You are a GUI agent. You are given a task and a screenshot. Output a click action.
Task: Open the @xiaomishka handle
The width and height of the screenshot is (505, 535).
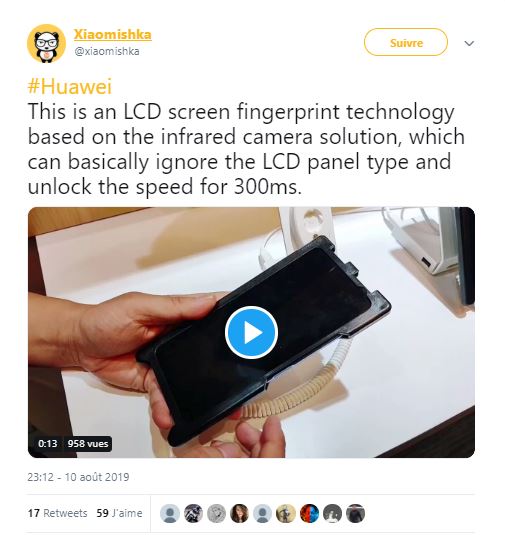coord(107,51)
